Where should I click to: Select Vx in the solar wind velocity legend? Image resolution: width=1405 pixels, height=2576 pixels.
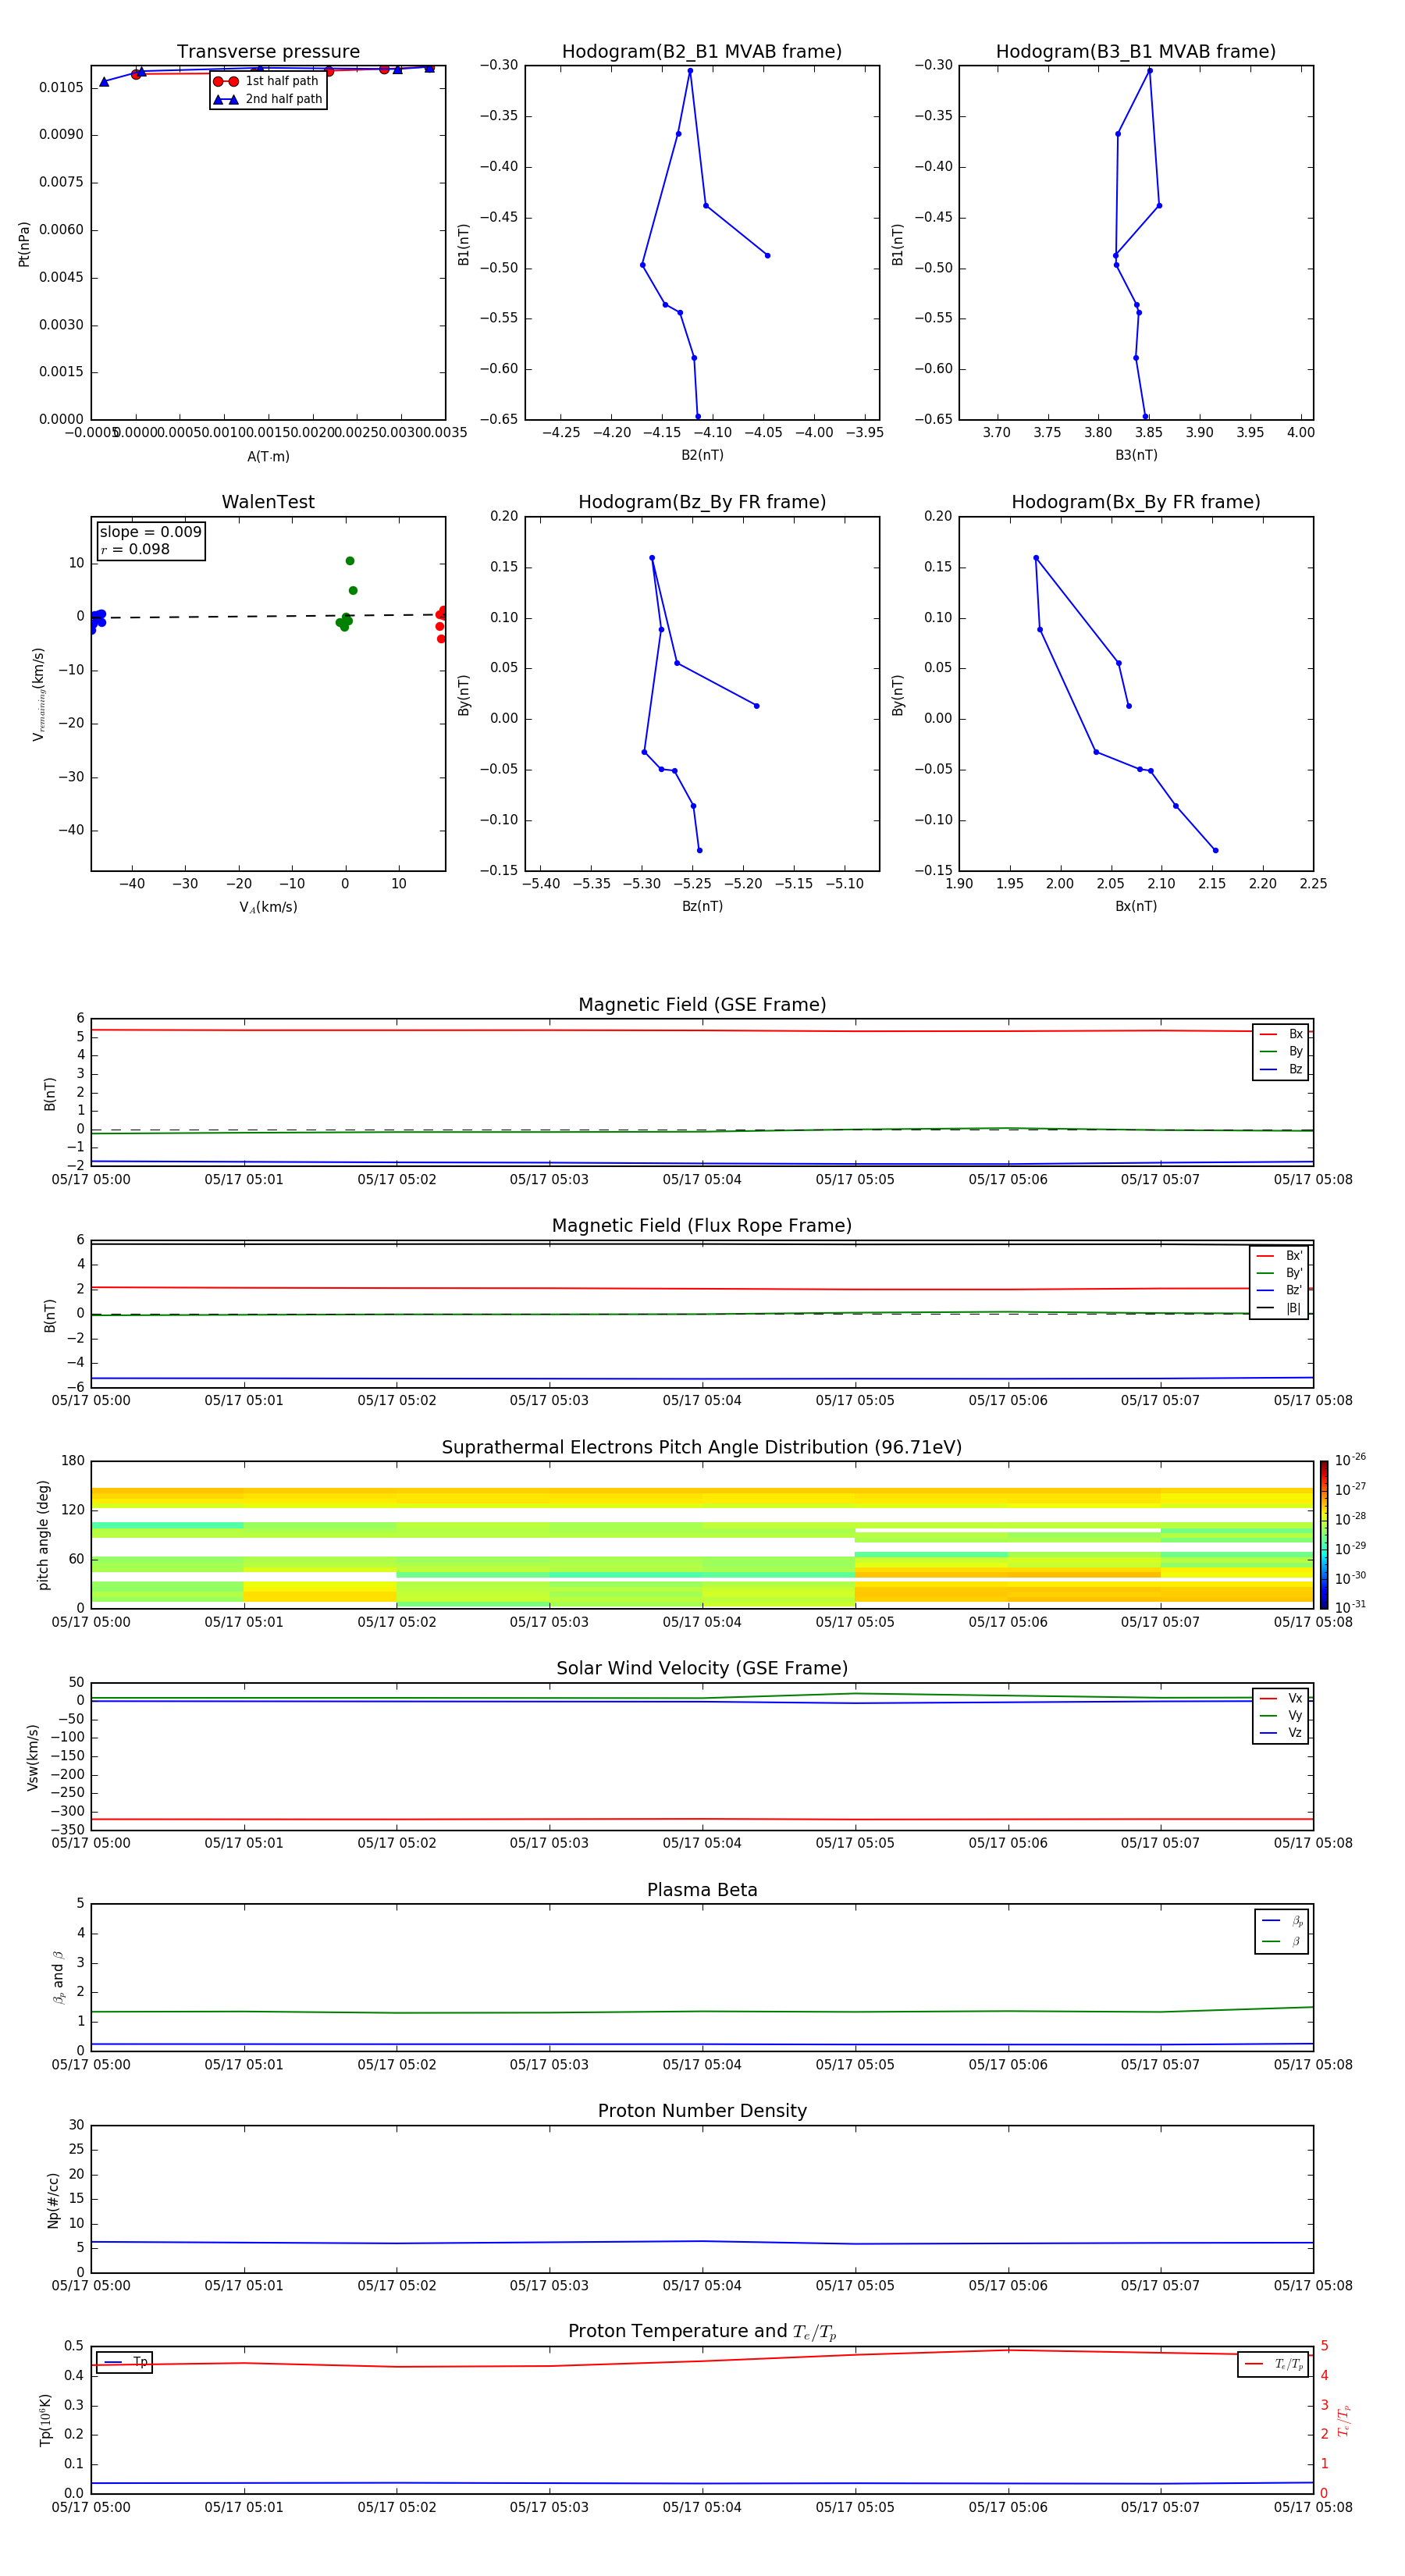(1281, 1699)
